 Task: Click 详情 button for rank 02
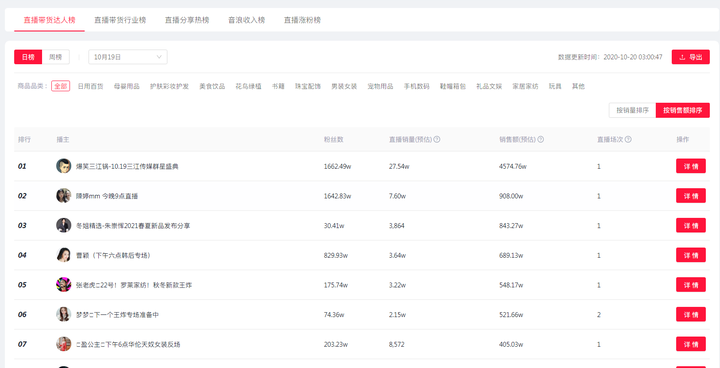[x=691, y=196]
